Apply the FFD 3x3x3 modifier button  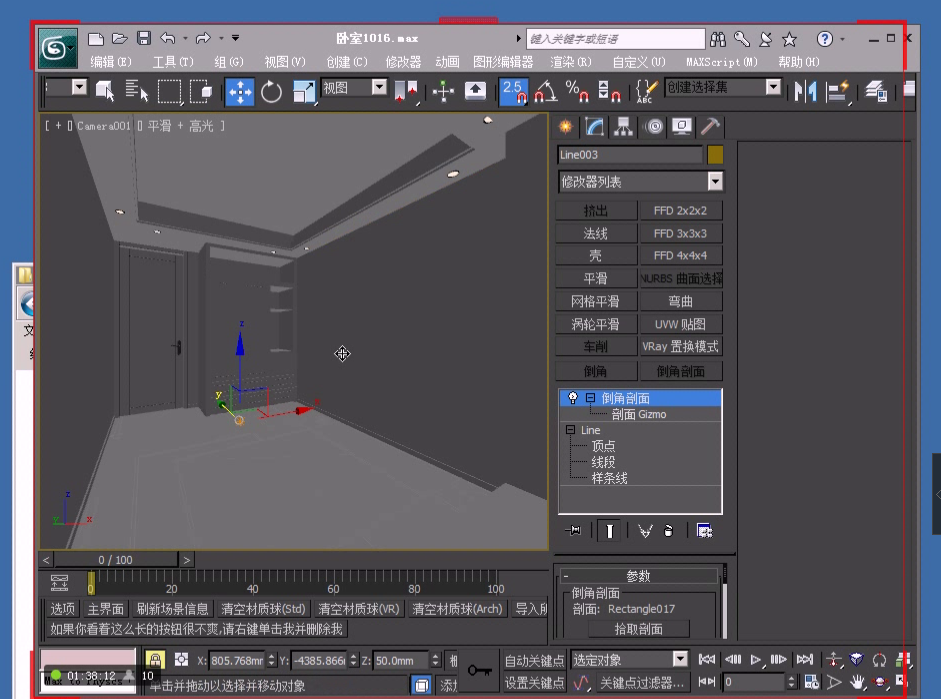coord(681,233)
